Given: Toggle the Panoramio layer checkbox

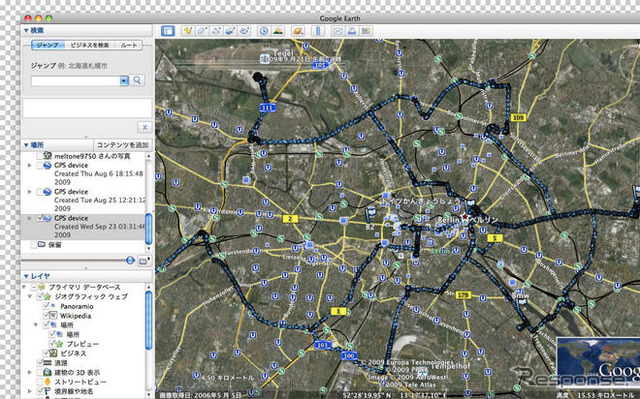Looking at the screenshot, I should [x=46, y=306].
